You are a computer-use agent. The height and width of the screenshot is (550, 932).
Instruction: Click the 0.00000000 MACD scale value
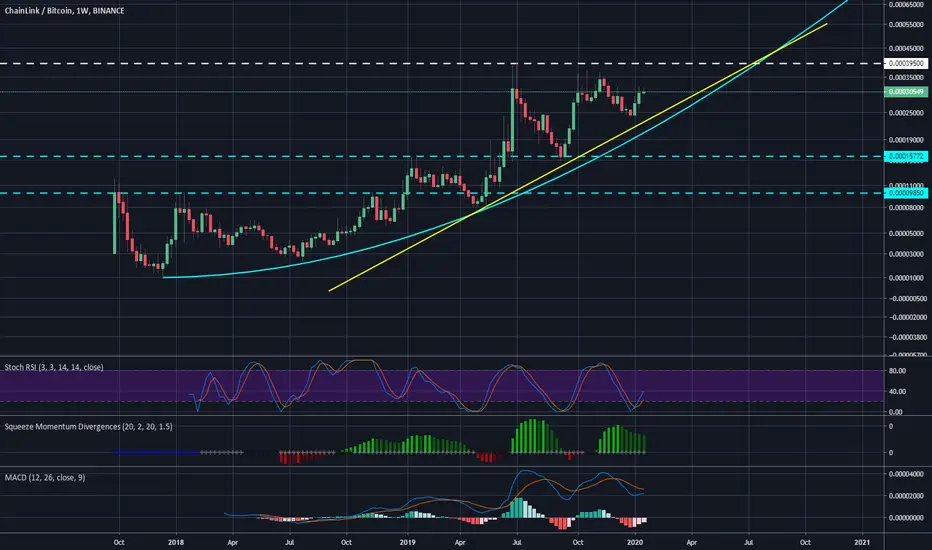(906, 517)
